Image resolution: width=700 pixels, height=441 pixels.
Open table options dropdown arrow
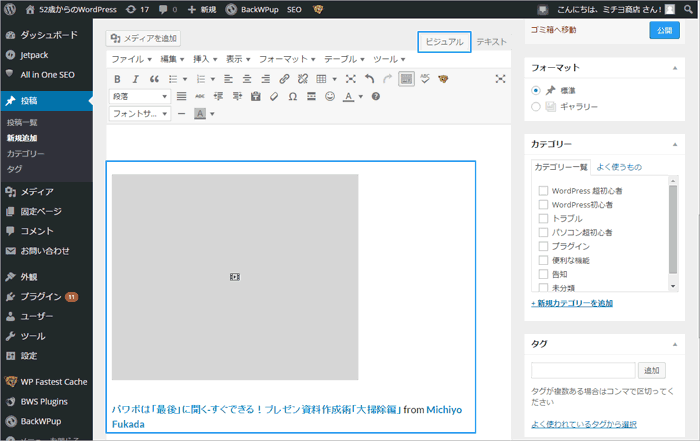[334, 79]
